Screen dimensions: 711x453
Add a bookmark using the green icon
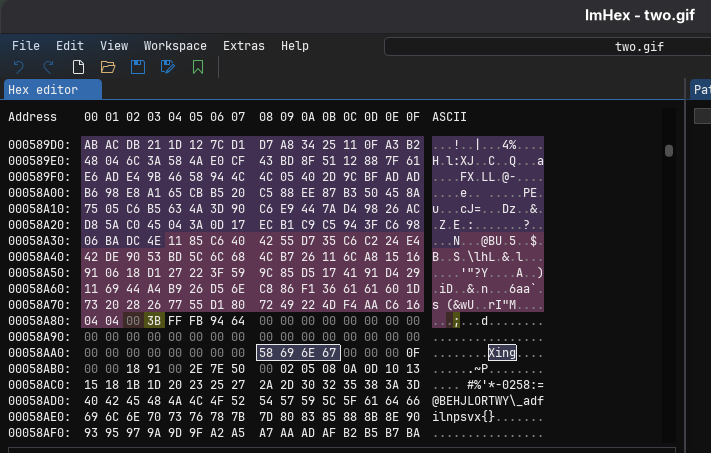click(x=198, y=67)
